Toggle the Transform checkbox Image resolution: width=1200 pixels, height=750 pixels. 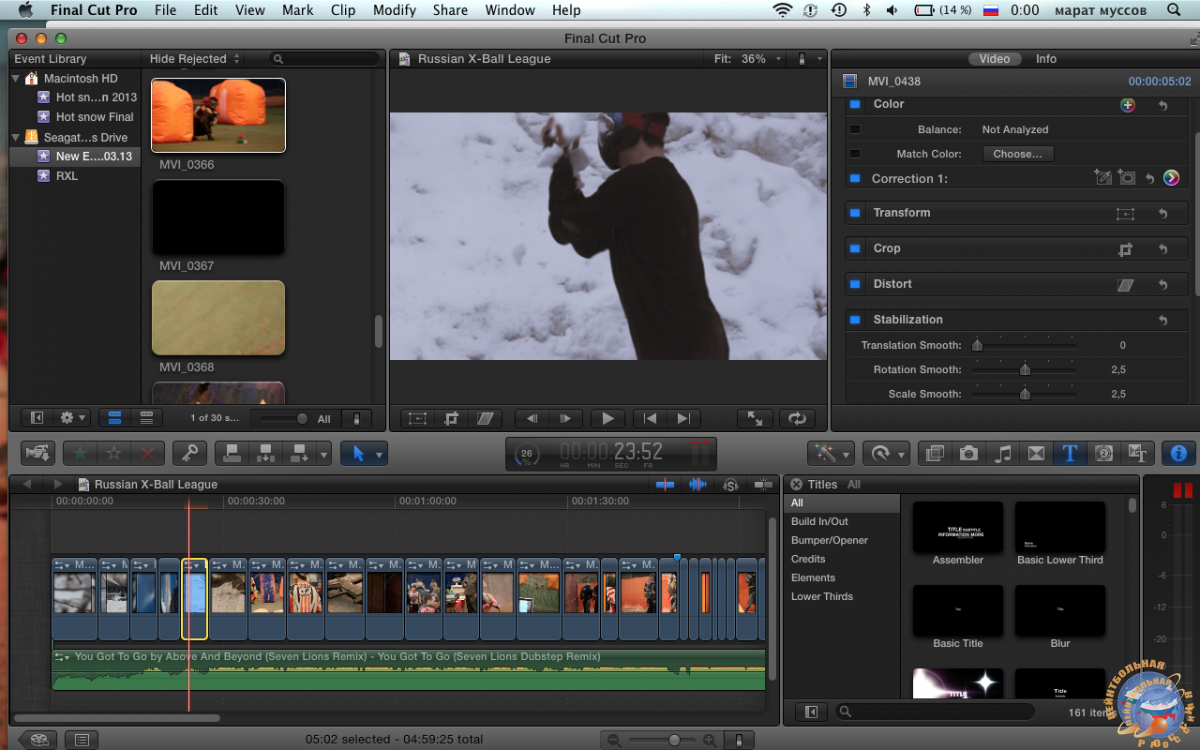[x=855, y=213]
